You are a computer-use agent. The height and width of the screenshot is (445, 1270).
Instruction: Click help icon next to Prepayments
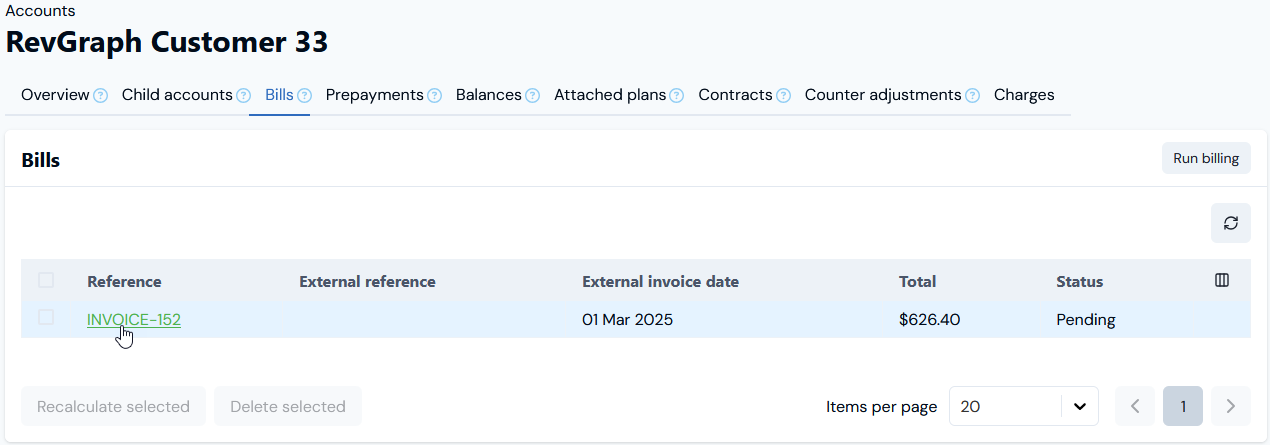coord(434,96)
